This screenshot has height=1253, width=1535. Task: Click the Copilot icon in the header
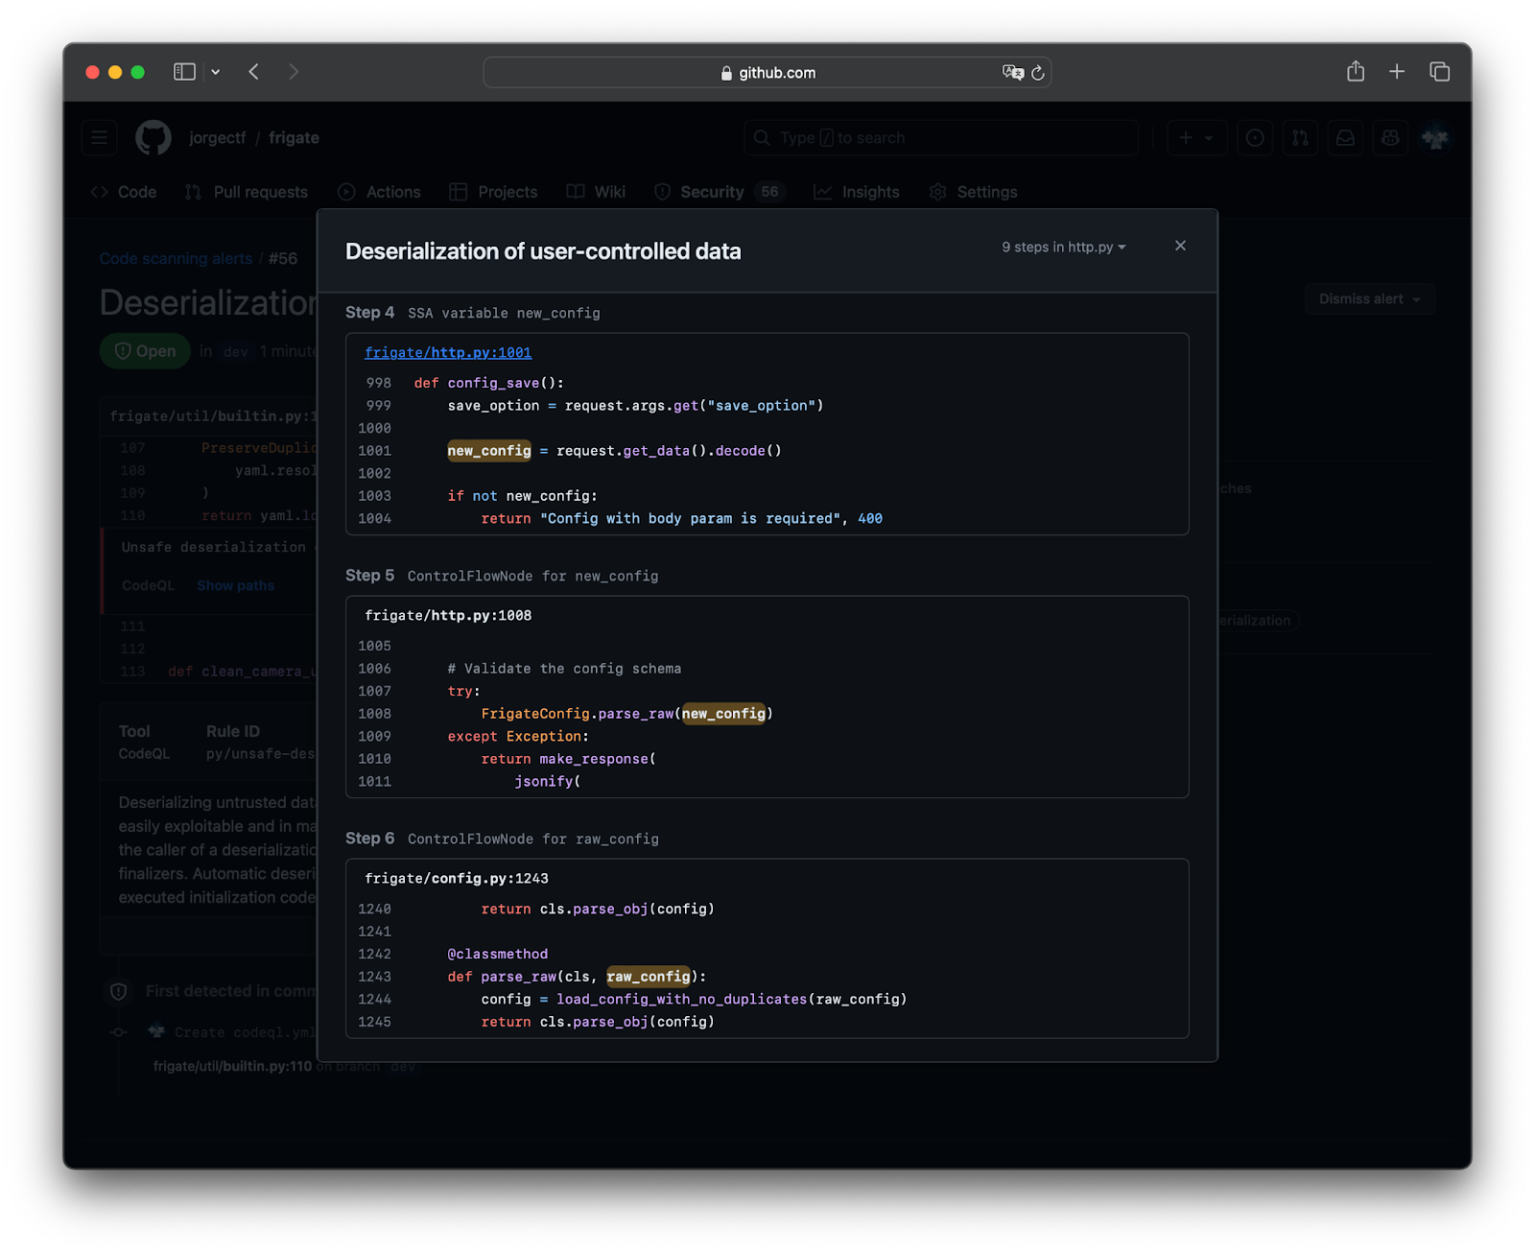pyautogui.click(x=1390, y=137)
